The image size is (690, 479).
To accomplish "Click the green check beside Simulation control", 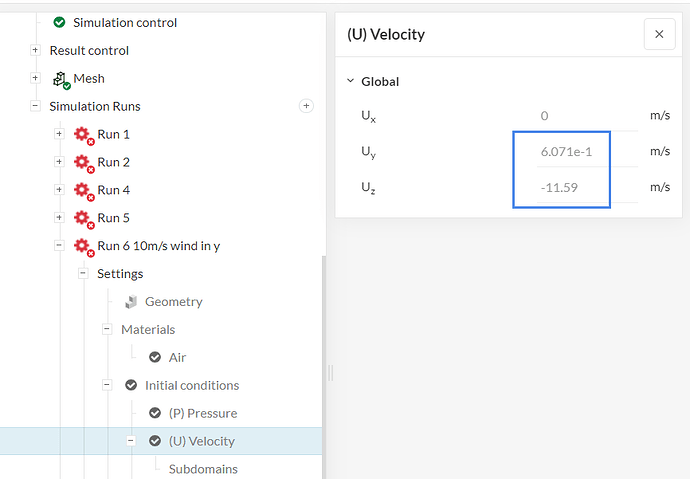I will click(x=59, y=22).
